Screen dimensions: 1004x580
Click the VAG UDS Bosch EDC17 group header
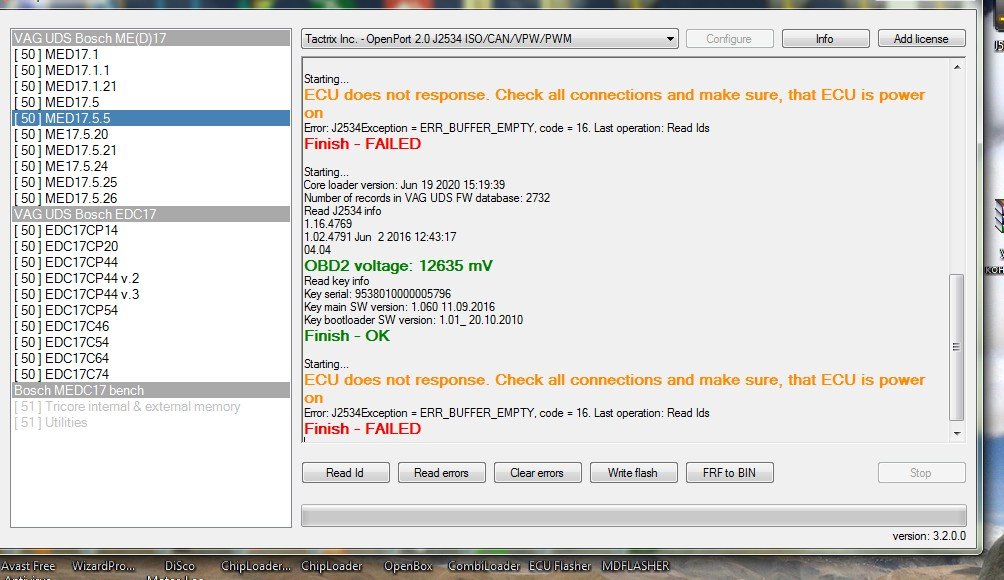click(x=85, y=214)
